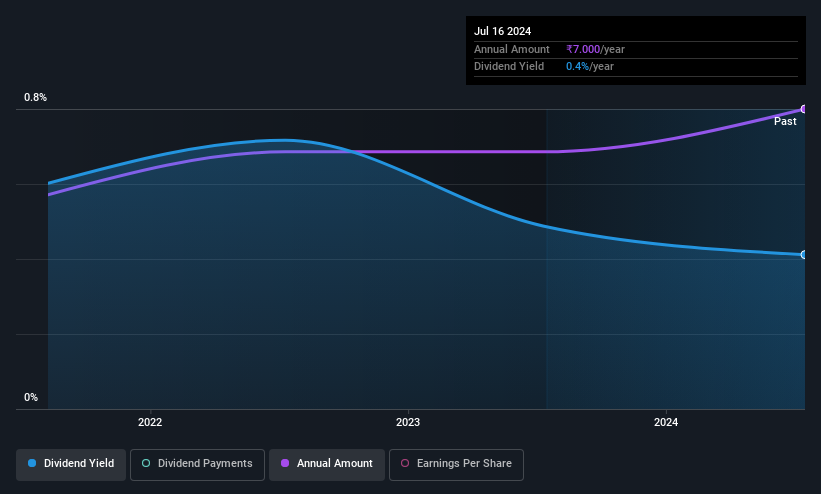Click the tooltip's Dividend Yield row label
The width and height of the screenshot is (821, 494).
point(509,67)
